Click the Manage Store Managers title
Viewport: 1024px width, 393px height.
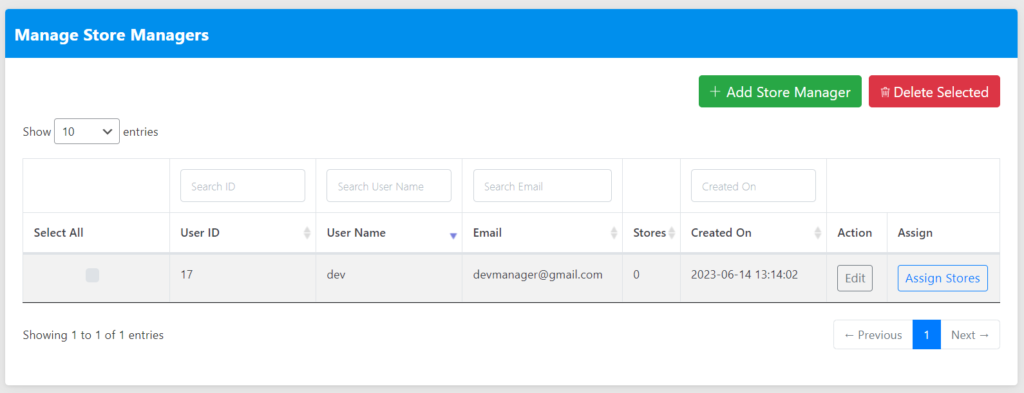112,35
